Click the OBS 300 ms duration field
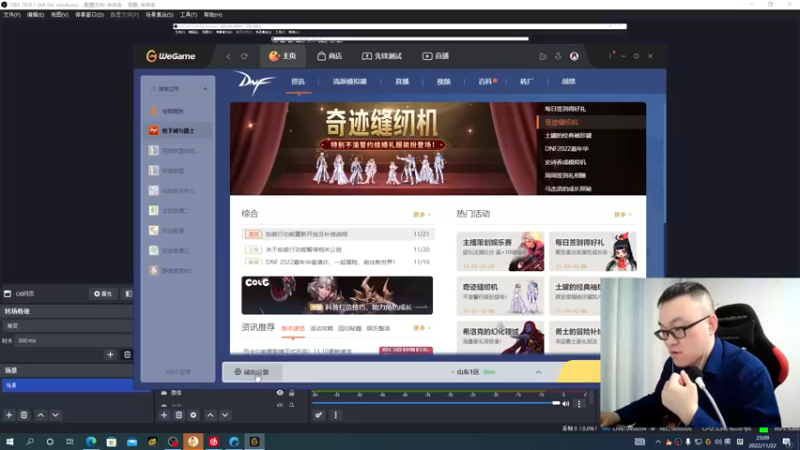Viewport: 800px width, 450px height. coord(74,340)
